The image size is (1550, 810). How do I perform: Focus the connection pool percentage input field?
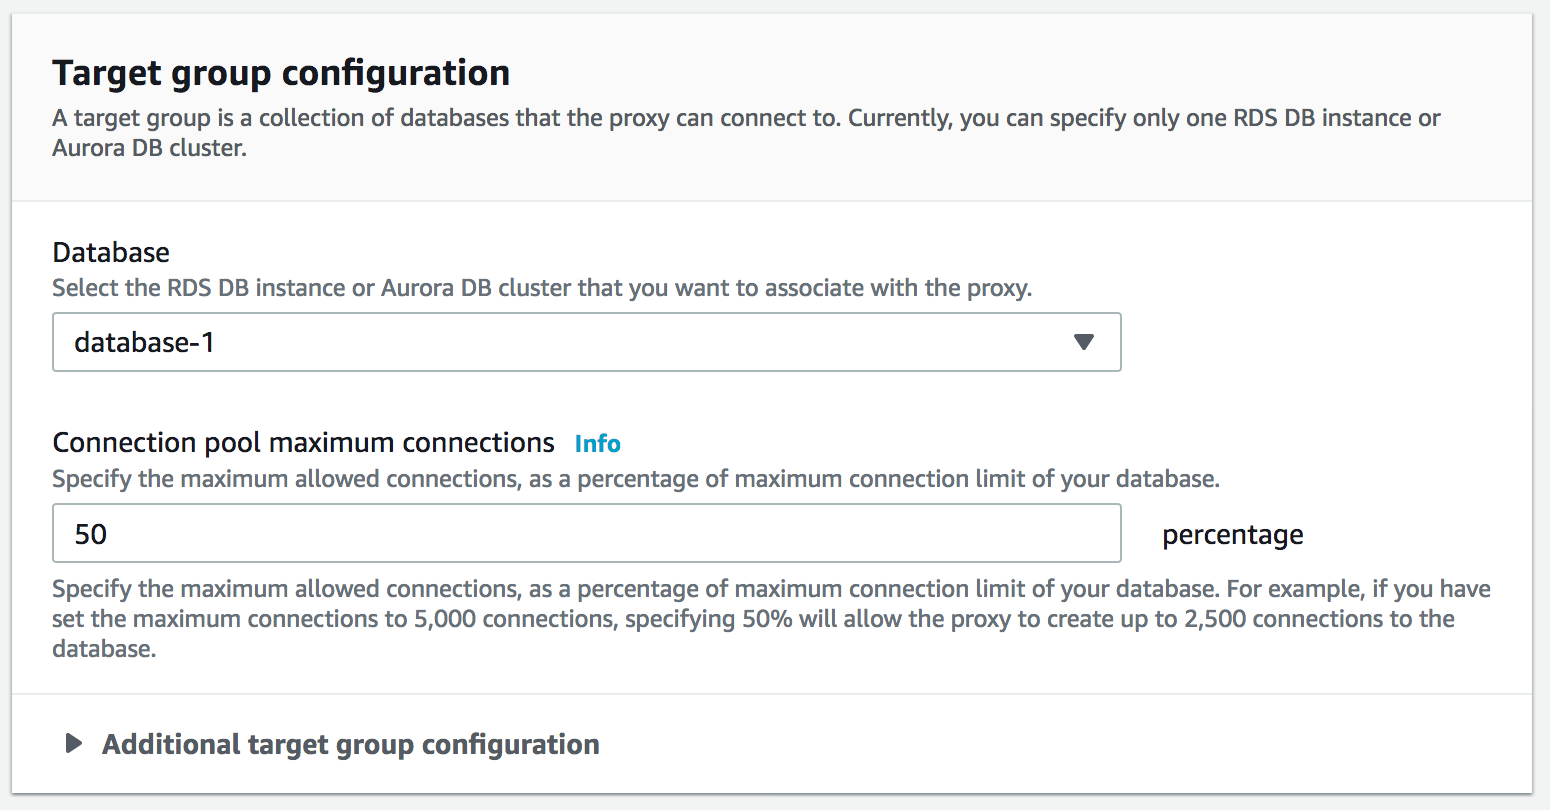point(586,533)
